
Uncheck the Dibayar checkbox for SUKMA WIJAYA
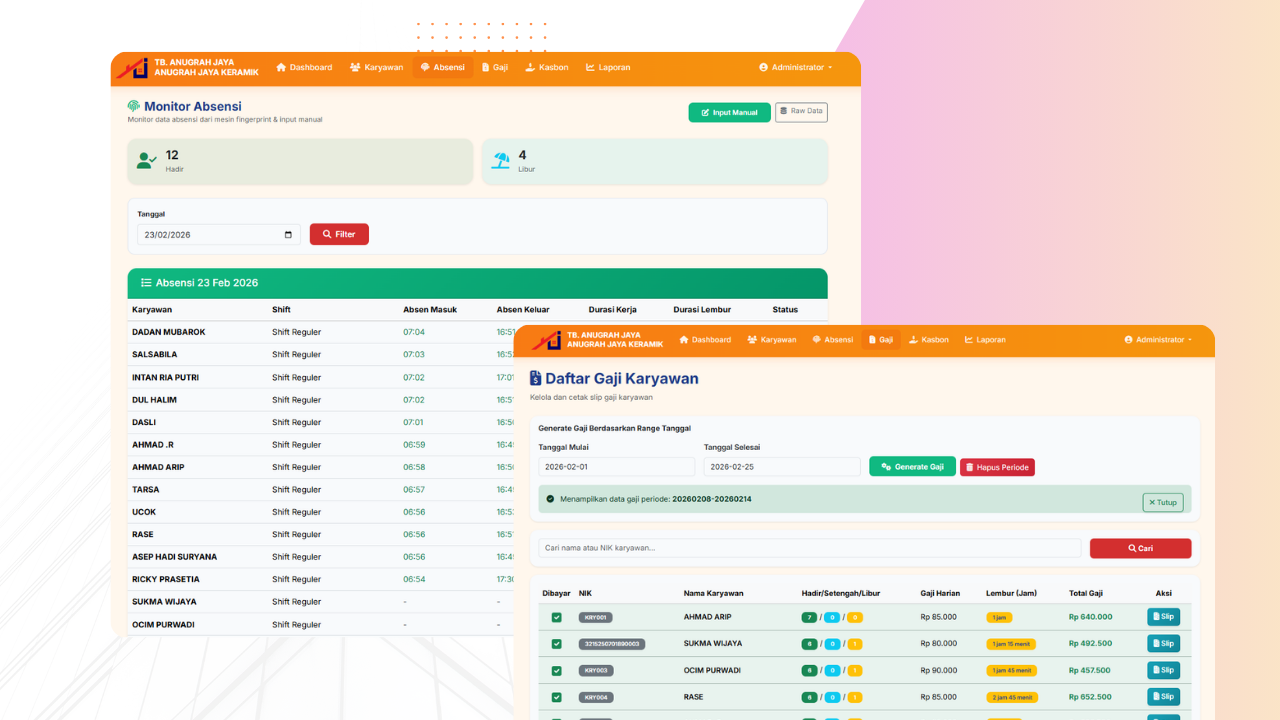[556, 643]
